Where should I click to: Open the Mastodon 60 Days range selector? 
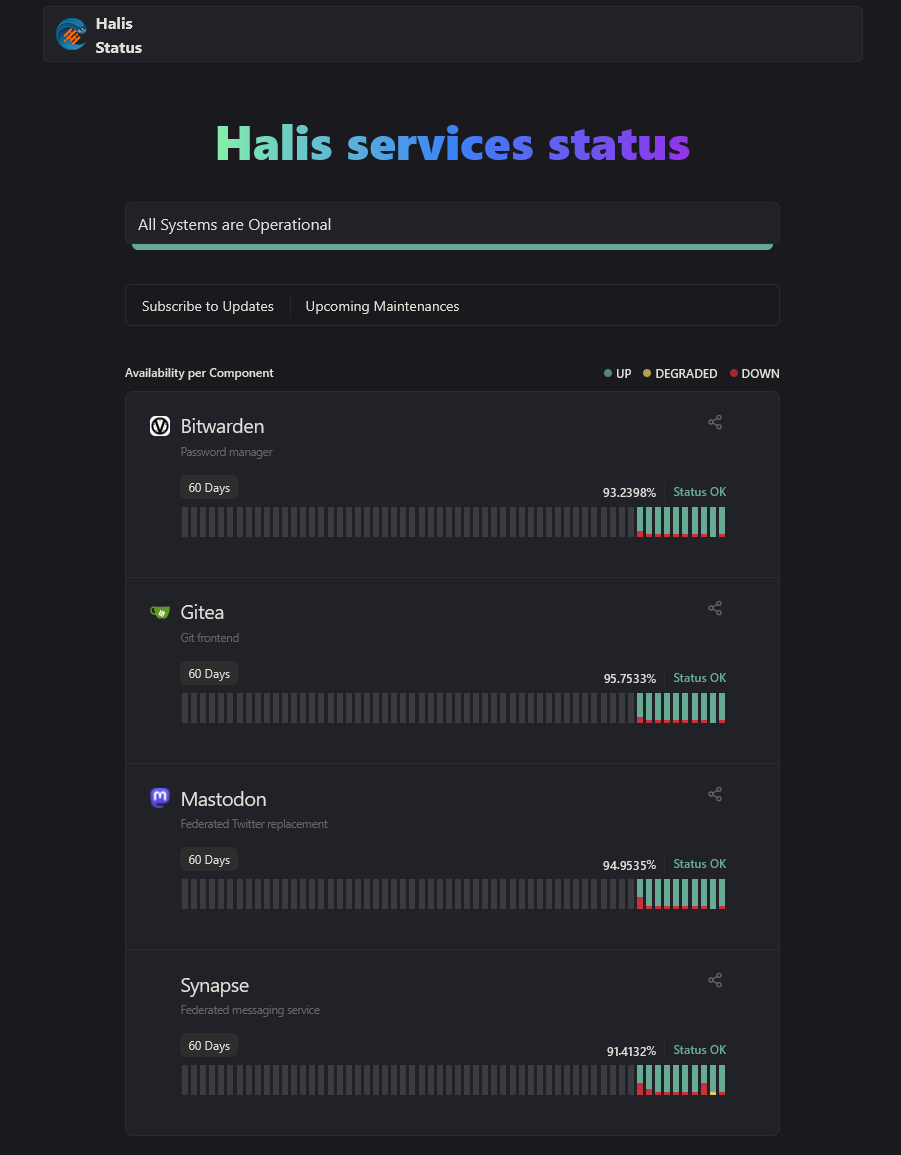209,860
